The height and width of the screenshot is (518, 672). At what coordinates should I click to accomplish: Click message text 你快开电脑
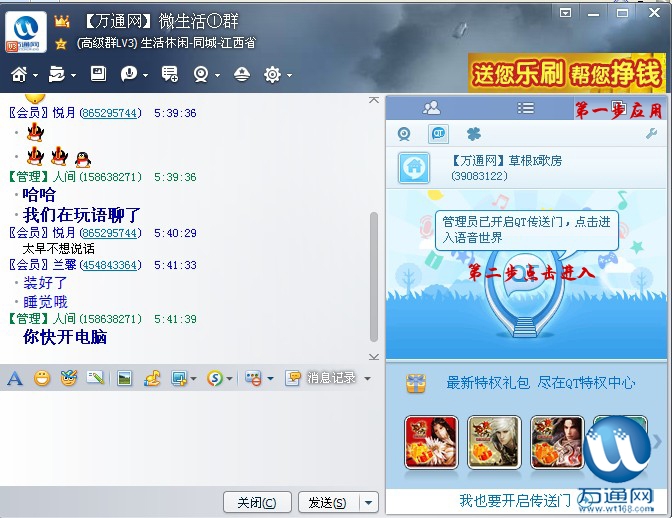point(65,337)
